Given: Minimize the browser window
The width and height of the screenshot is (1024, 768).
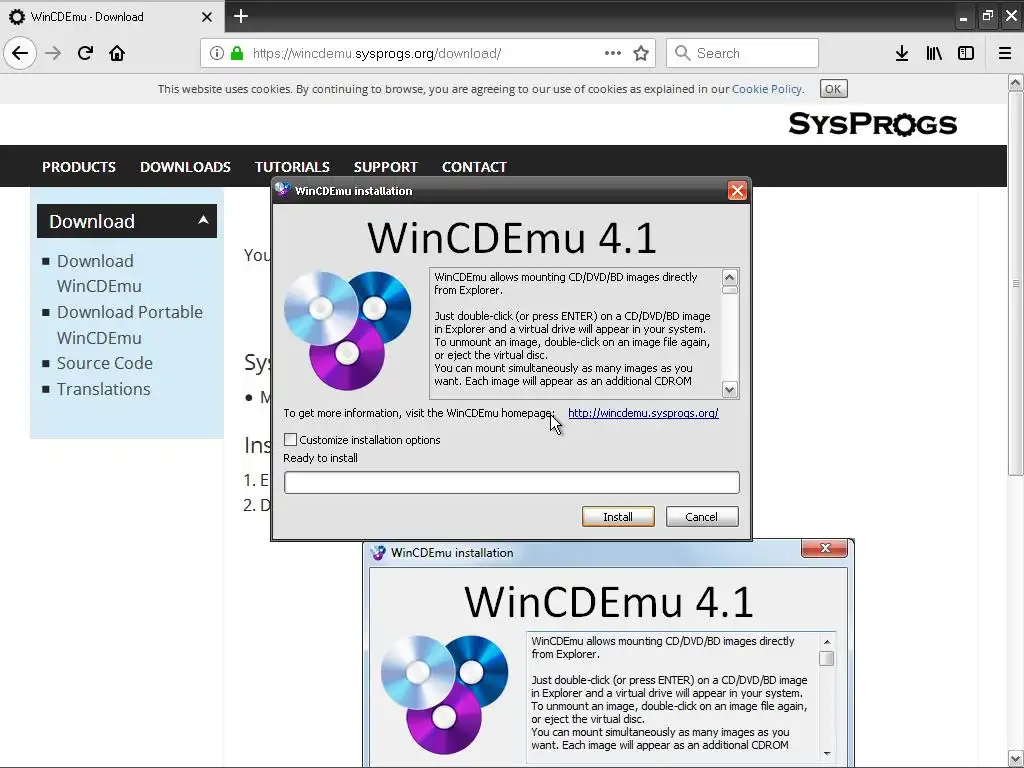Looking at the screenshot, I should tap(963, 18).
